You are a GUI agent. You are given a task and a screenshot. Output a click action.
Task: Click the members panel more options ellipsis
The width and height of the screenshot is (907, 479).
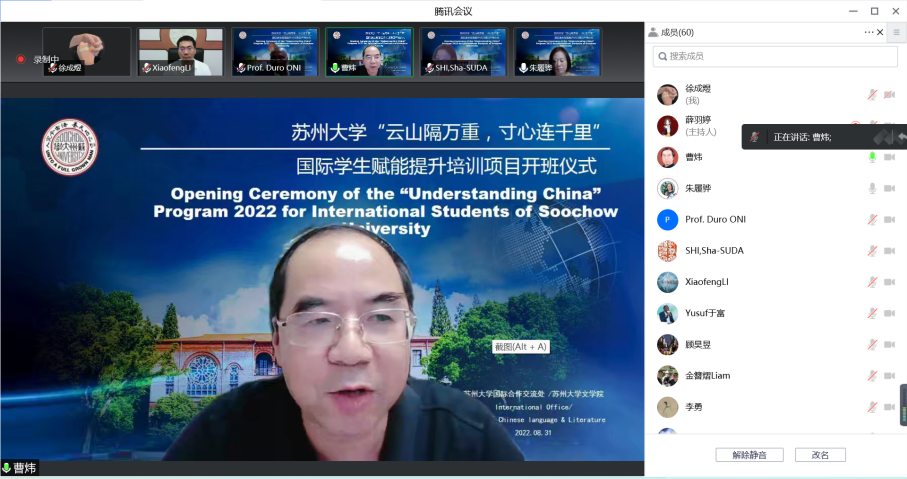point(868,32)
